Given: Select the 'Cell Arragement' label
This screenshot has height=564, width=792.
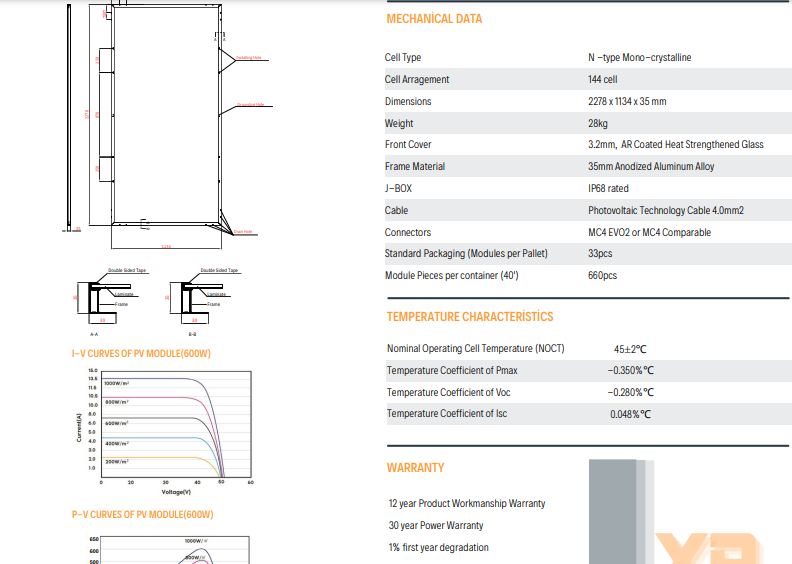Looking at the screenshot, I should pos(417,79).
